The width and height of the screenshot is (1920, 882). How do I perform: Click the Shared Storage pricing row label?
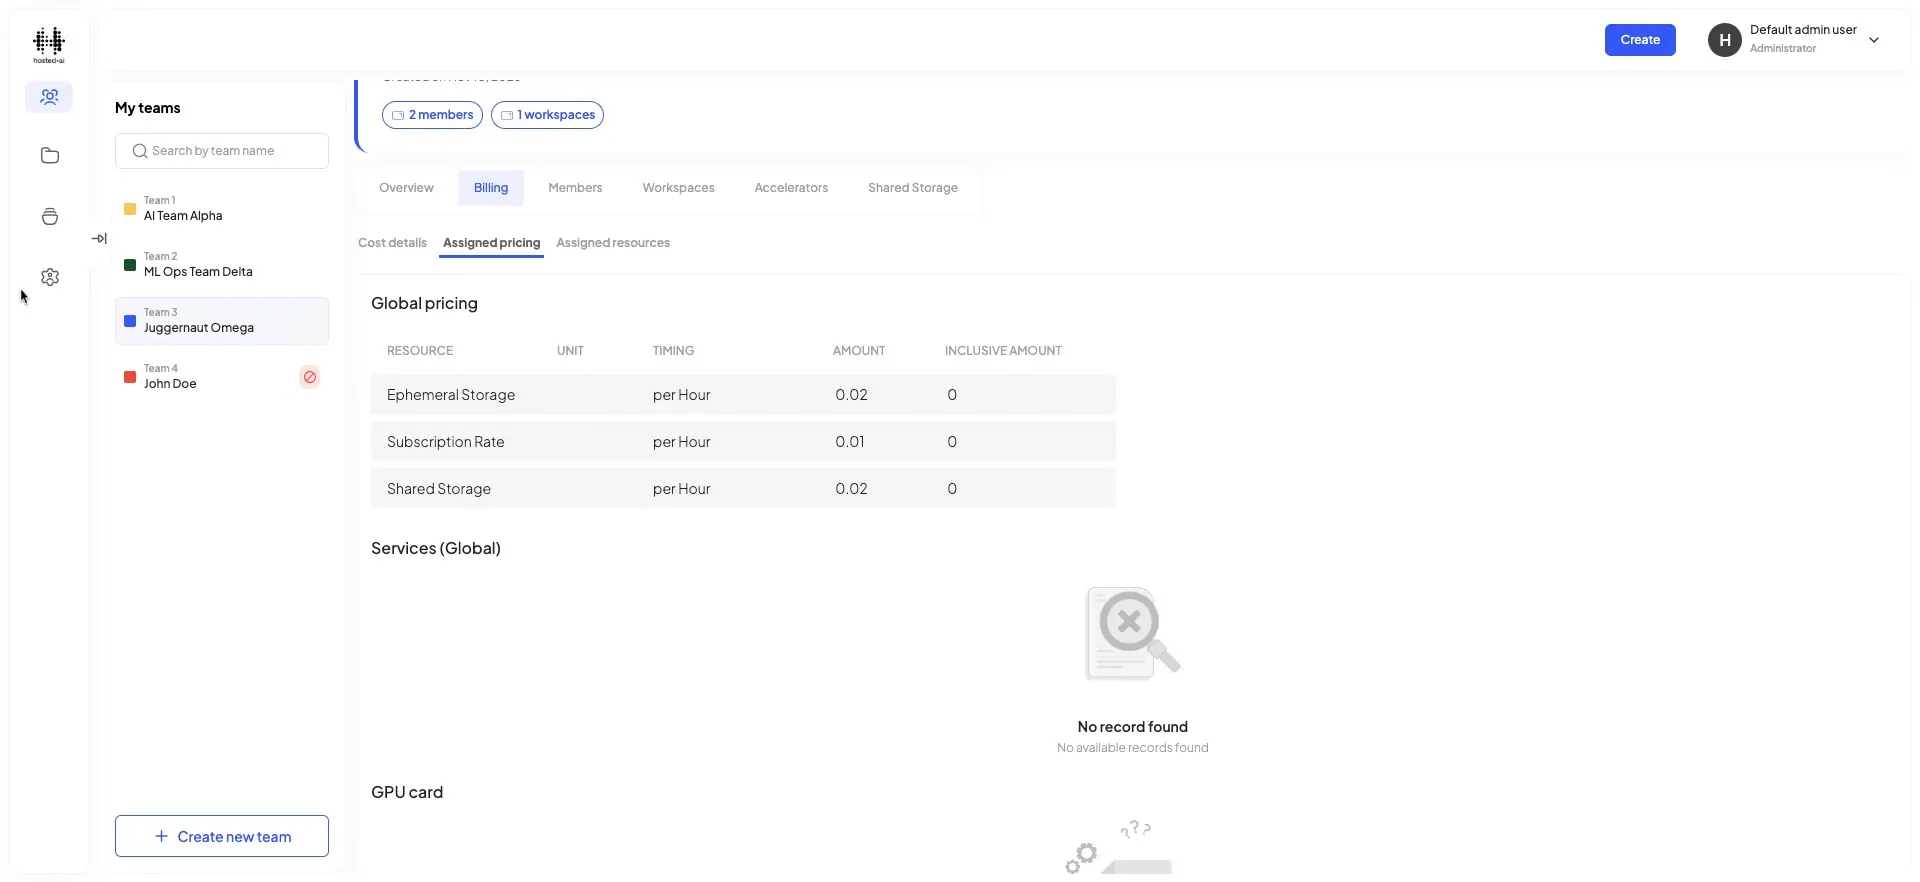[x=439, y=489]
